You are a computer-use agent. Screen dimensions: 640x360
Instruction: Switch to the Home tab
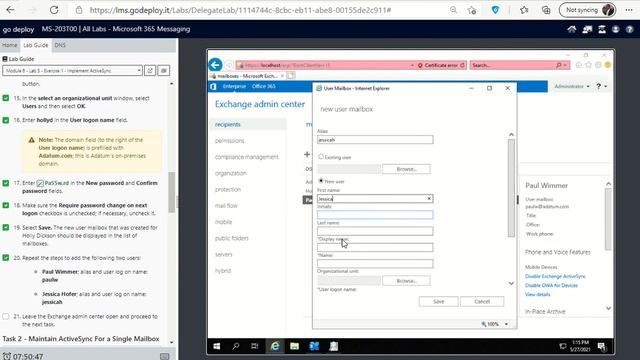[x=9, y=45]
